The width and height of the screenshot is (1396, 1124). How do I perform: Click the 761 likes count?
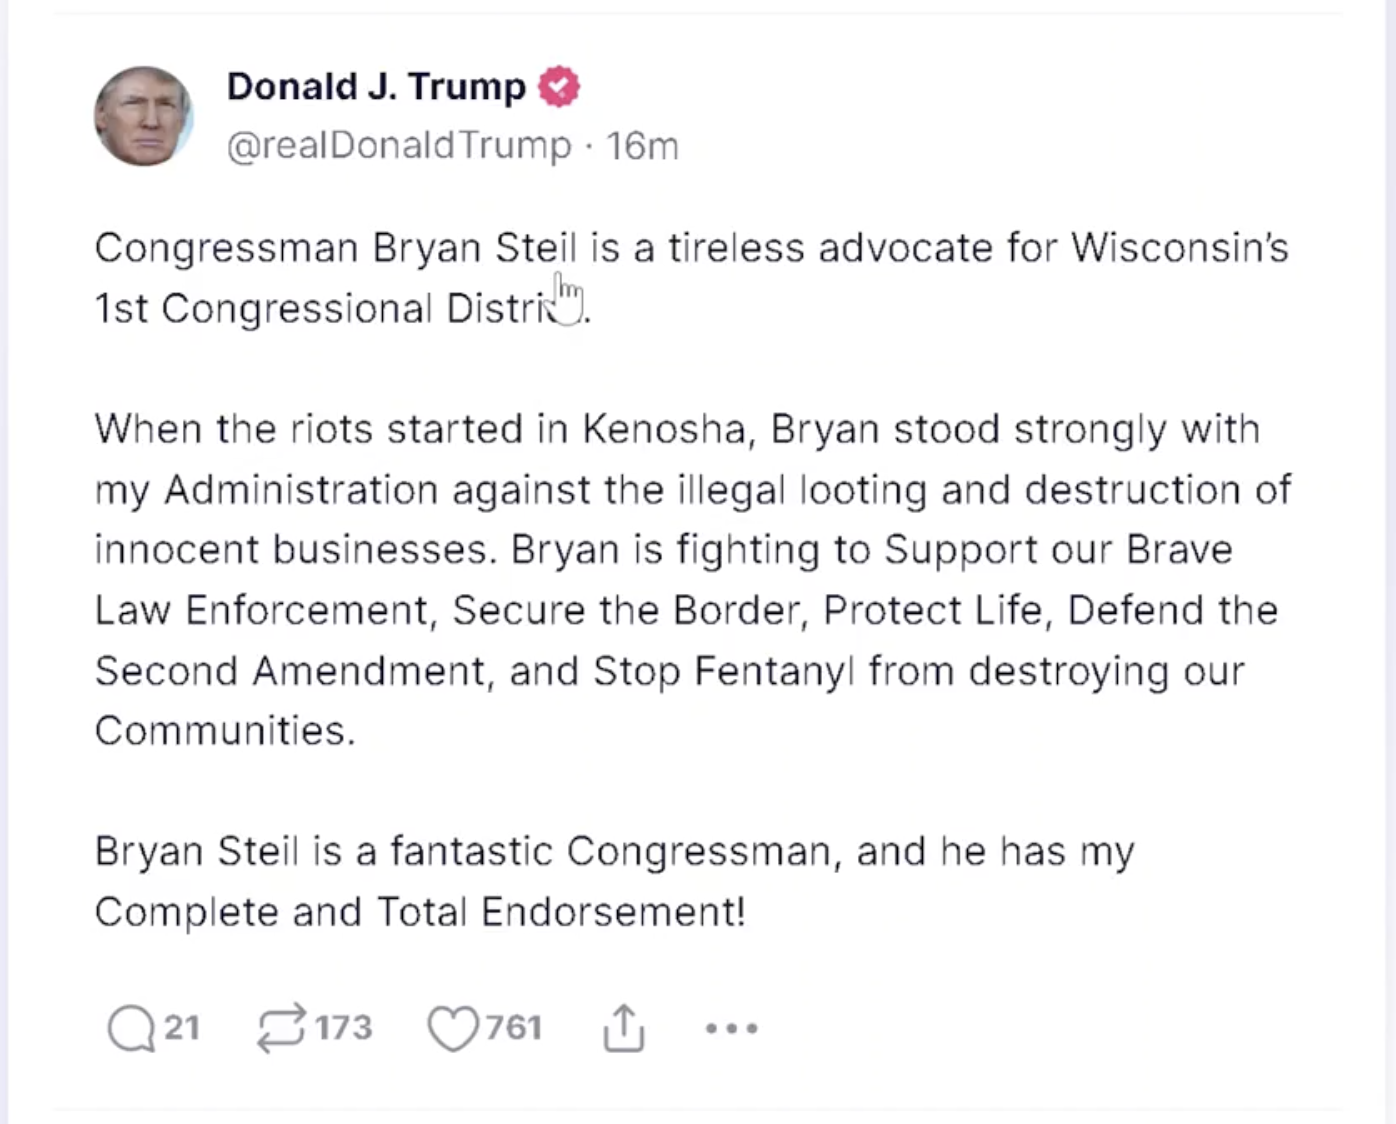pos(514,1028)
